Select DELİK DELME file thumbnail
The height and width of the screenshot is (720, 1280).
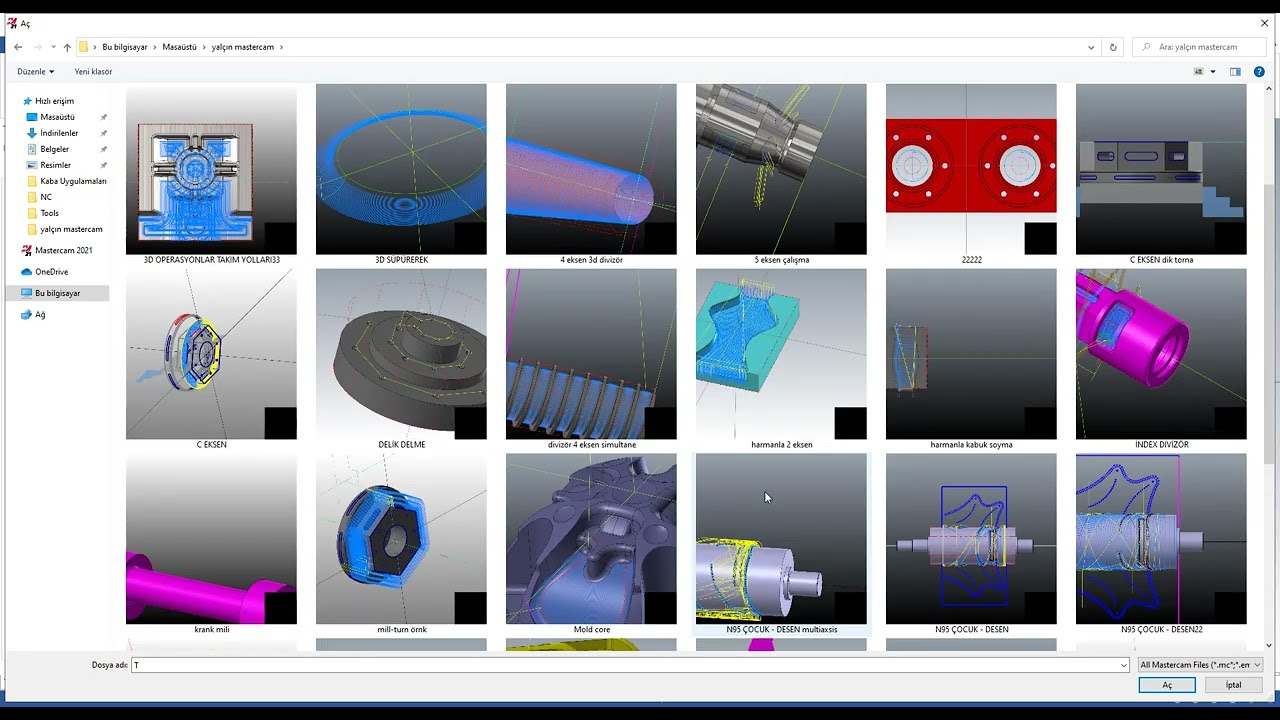coord(401,354)
